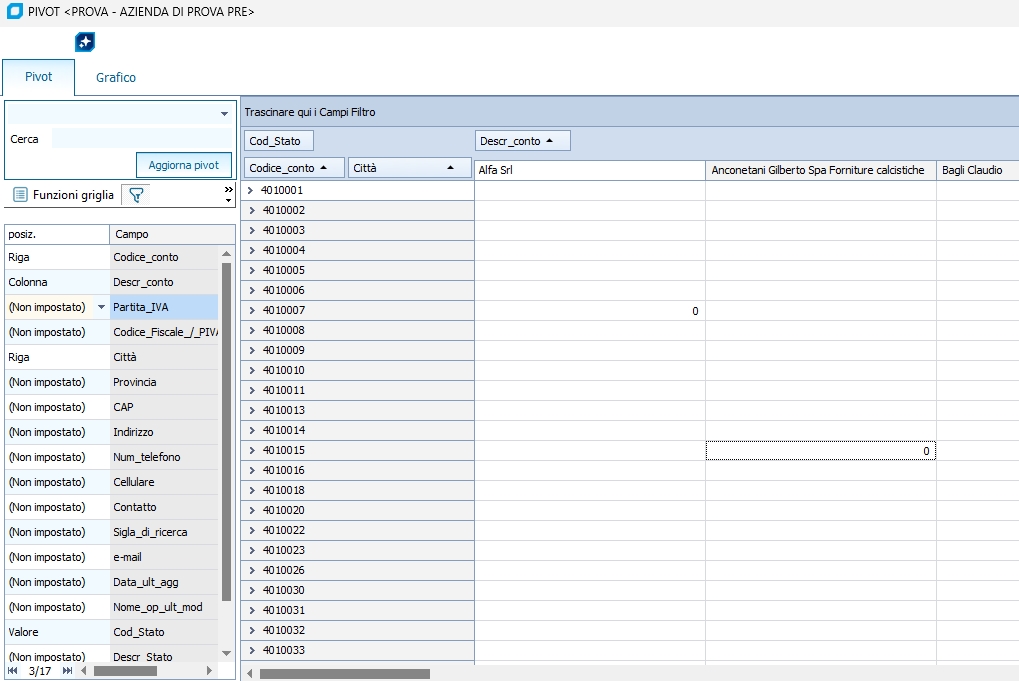Expand row 4010007
The width and height of the screenshot is (1019, 681).
click(251, 311)
